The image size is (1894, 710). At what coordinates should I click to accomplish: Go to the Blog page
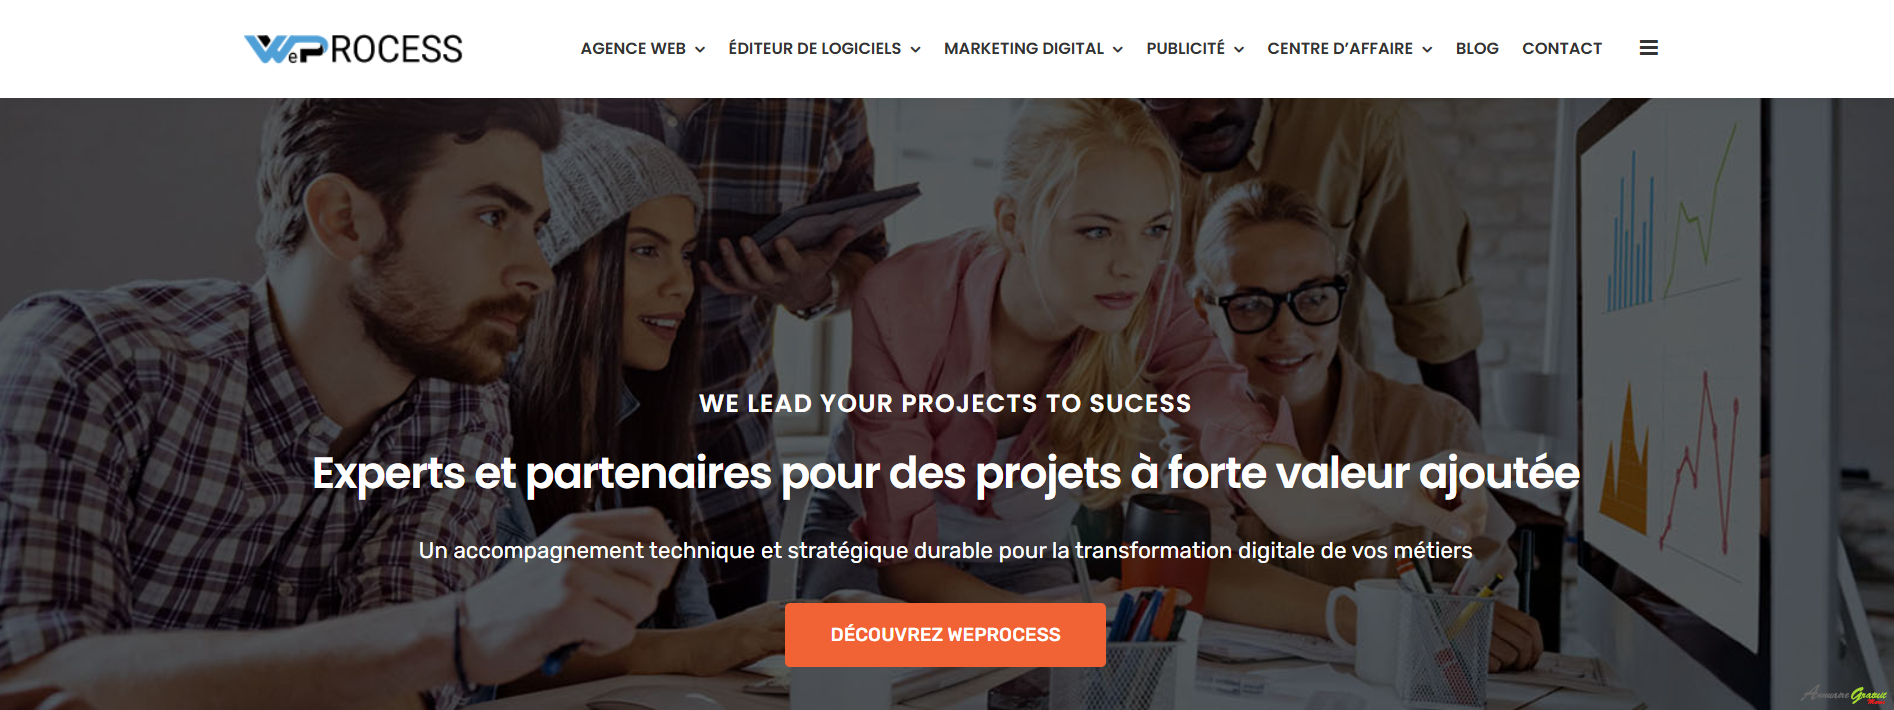(x=1477, y=48)
